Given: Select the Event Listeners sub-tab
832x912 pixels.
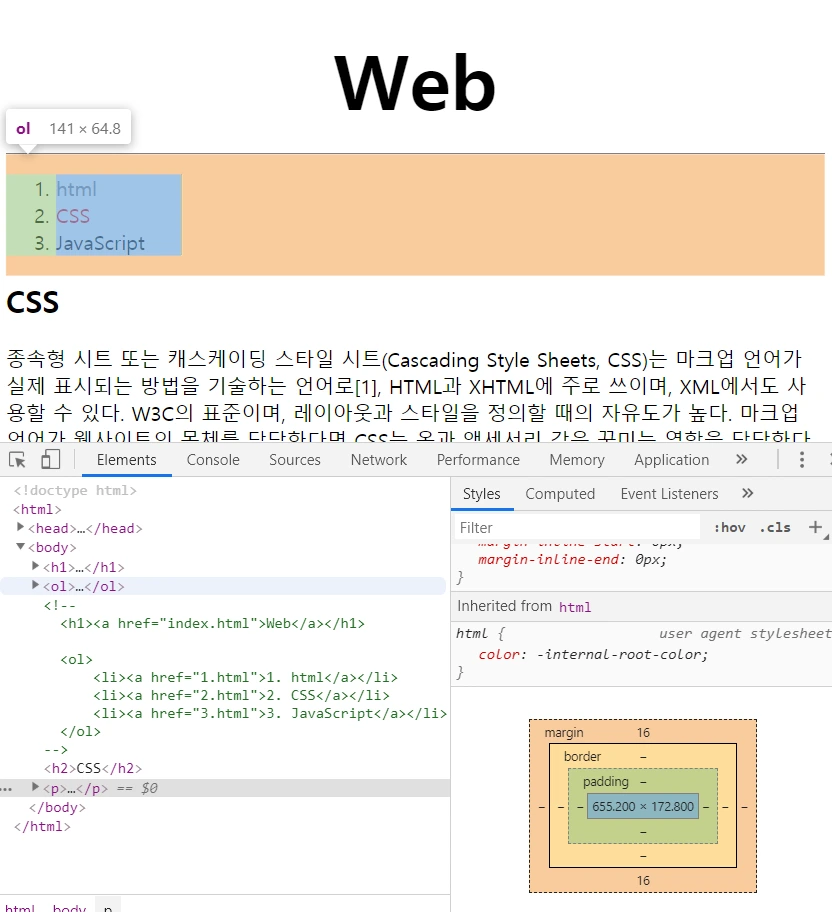Looking at the screenshot, I should click(x=669, y=494).
